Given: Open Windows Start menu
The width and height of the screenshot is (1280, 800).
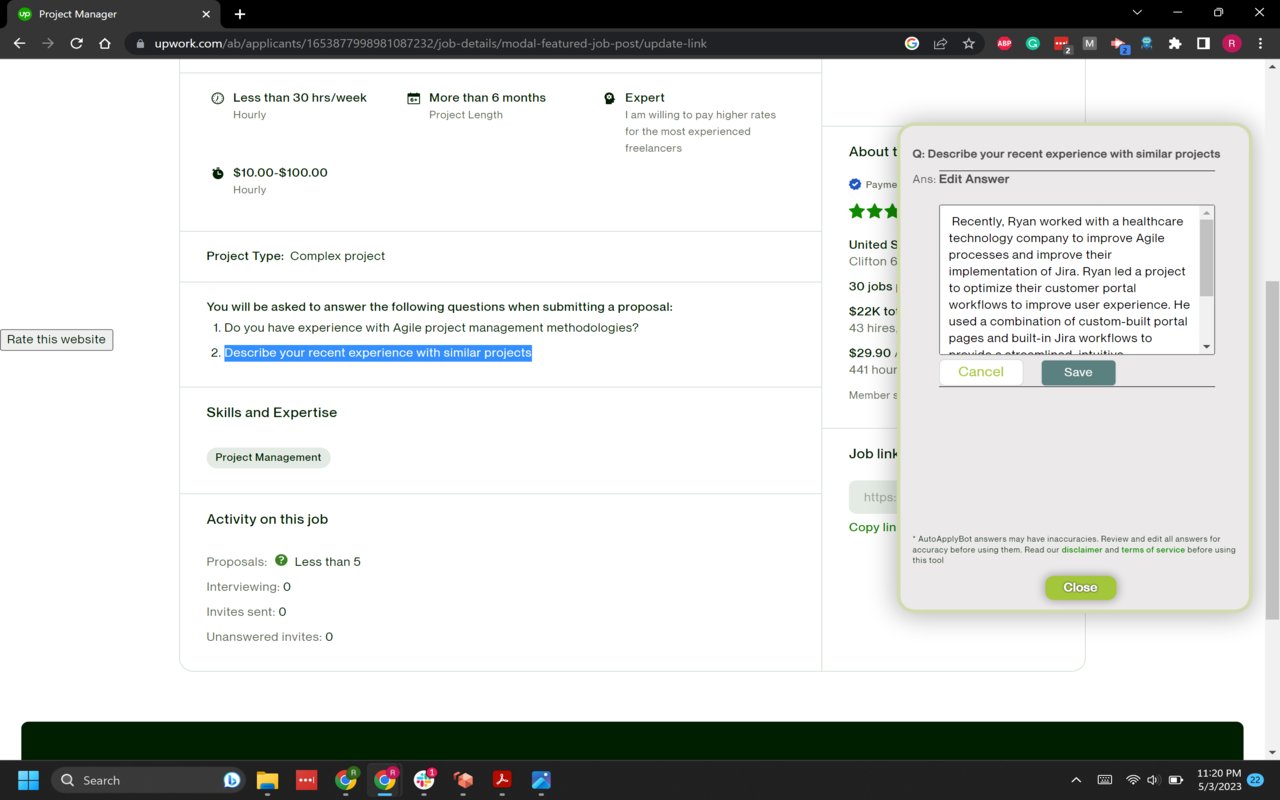Looking at the screenshot, I should [27, 779].
